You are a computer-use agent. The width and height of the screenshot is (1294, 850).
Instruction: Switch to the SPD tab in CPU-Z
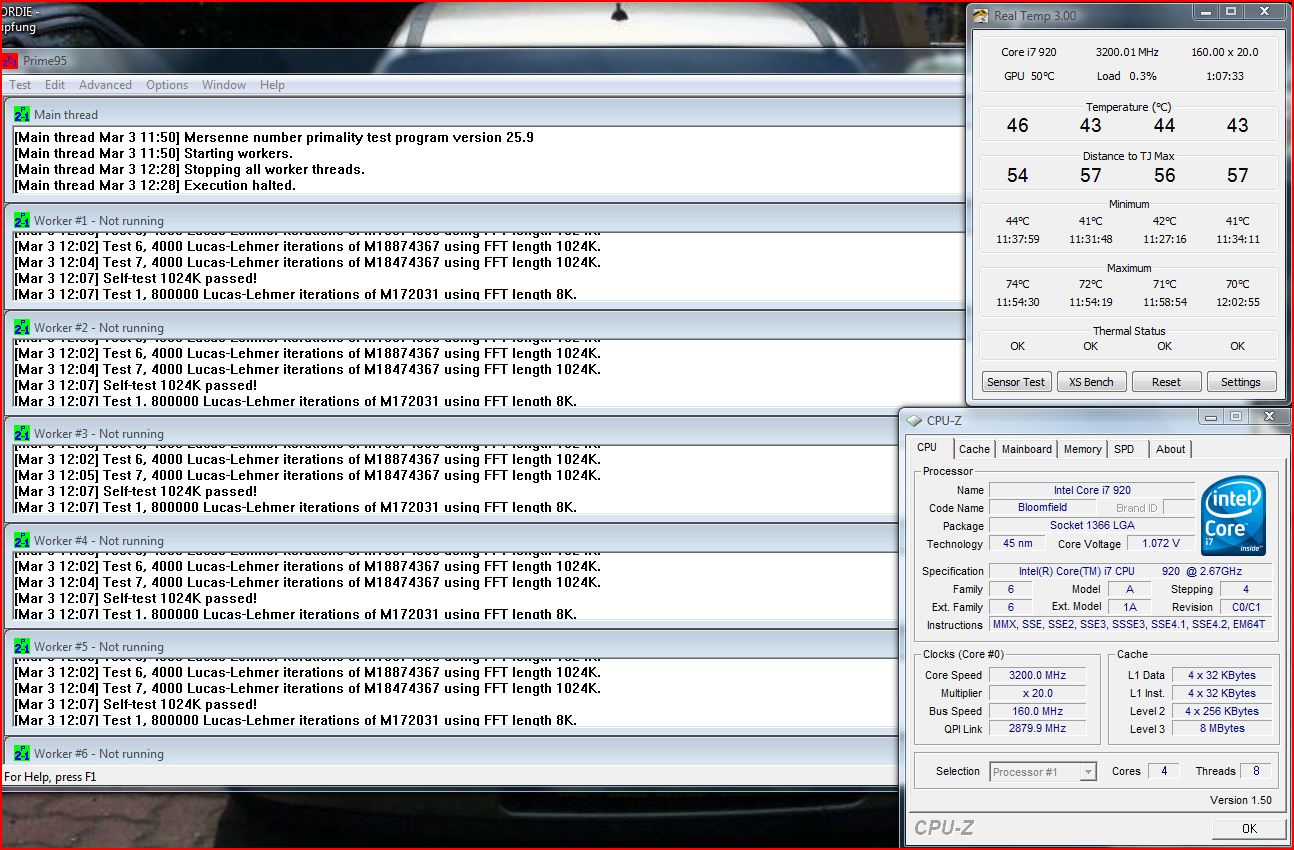click(x=1124, y=449)
